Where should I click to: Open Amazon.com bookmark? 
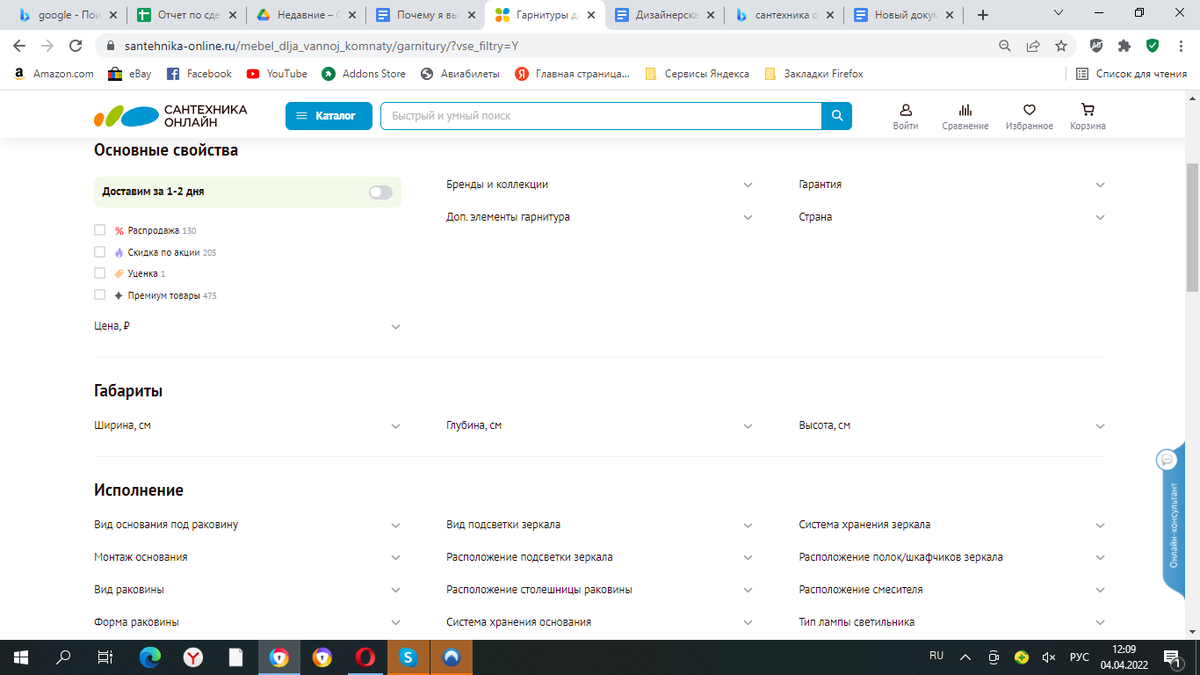54,74
